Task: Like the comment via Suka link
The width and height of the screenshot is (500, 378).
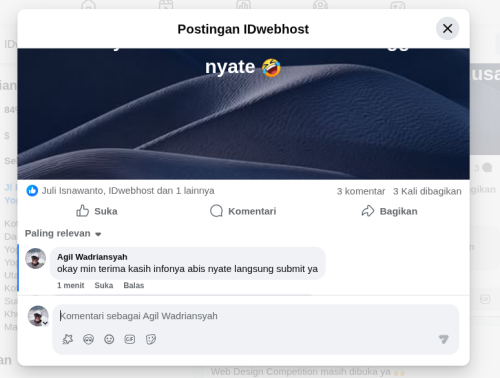Action: (104, 285)
